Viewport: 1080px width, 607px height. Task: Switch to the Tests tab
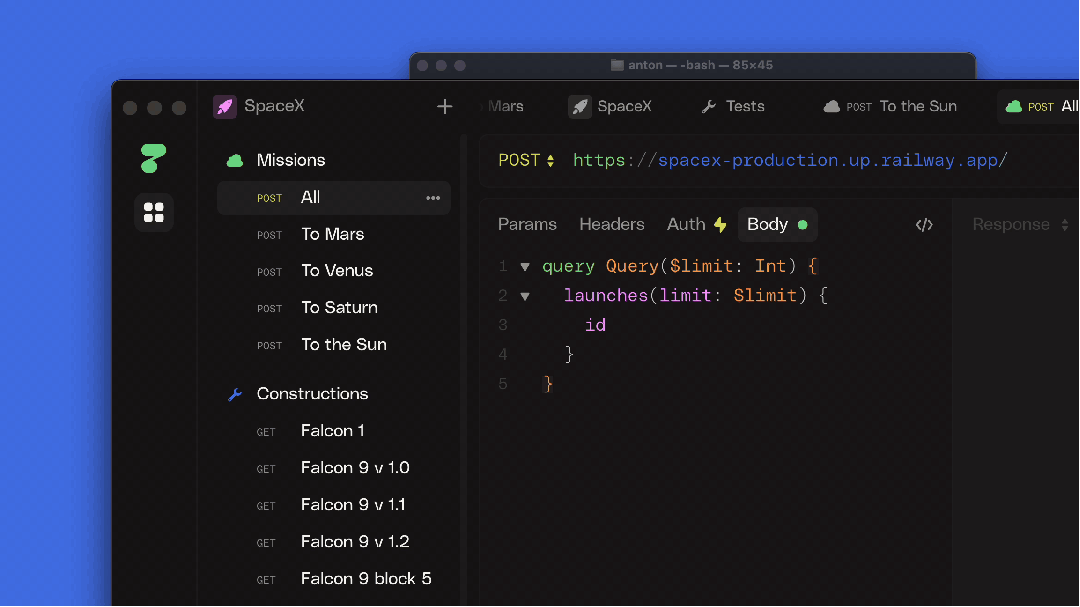(x=733, y=106)
